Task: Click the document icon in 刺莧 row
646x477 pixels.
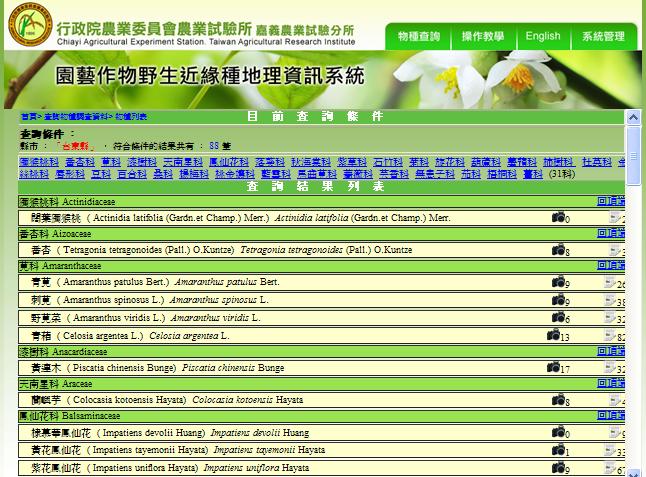Action: coord(610,300)
